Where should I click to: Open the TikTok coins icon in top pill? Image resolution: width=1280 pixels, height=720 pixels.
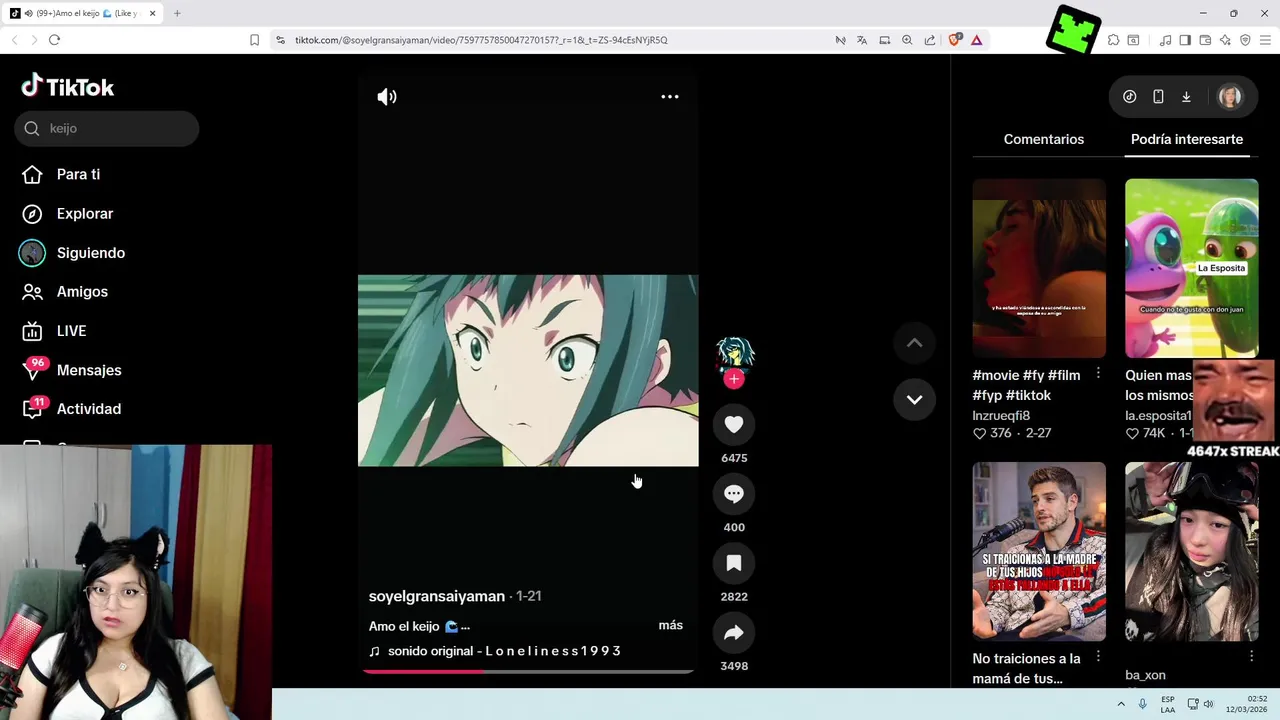pyautogui.click(x=1130, y=97)
